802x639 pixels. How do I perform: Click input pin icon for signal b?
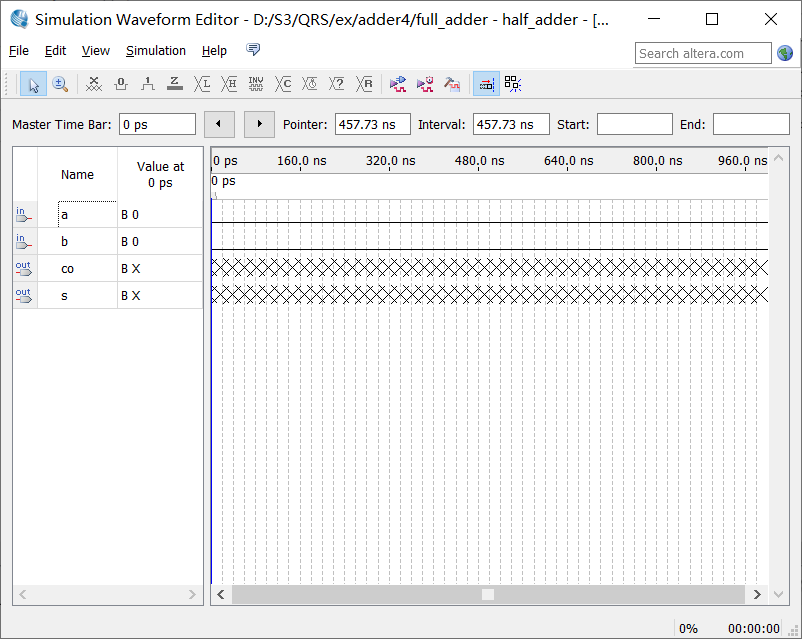(24, 242)
